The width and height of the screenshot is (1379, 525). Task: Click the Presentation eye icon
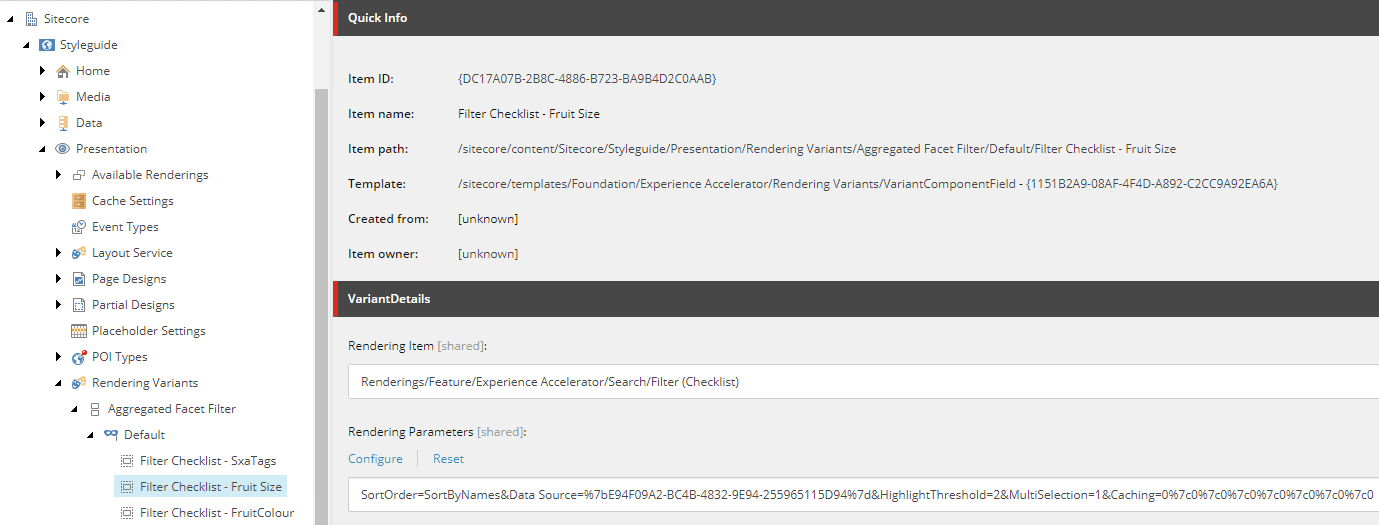62,149
